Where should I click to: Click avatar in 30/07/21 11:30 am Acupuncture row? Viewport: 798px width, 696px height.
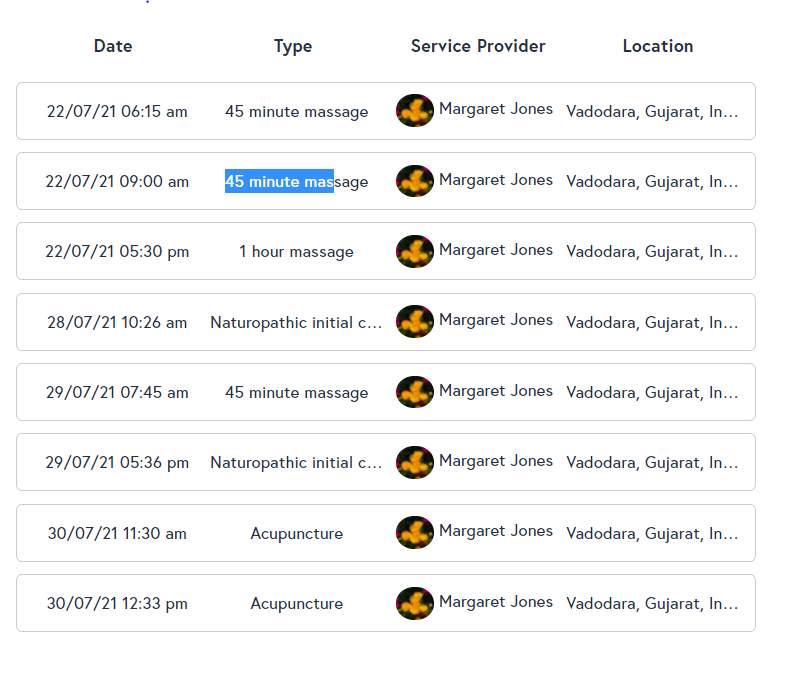(415, 533)
